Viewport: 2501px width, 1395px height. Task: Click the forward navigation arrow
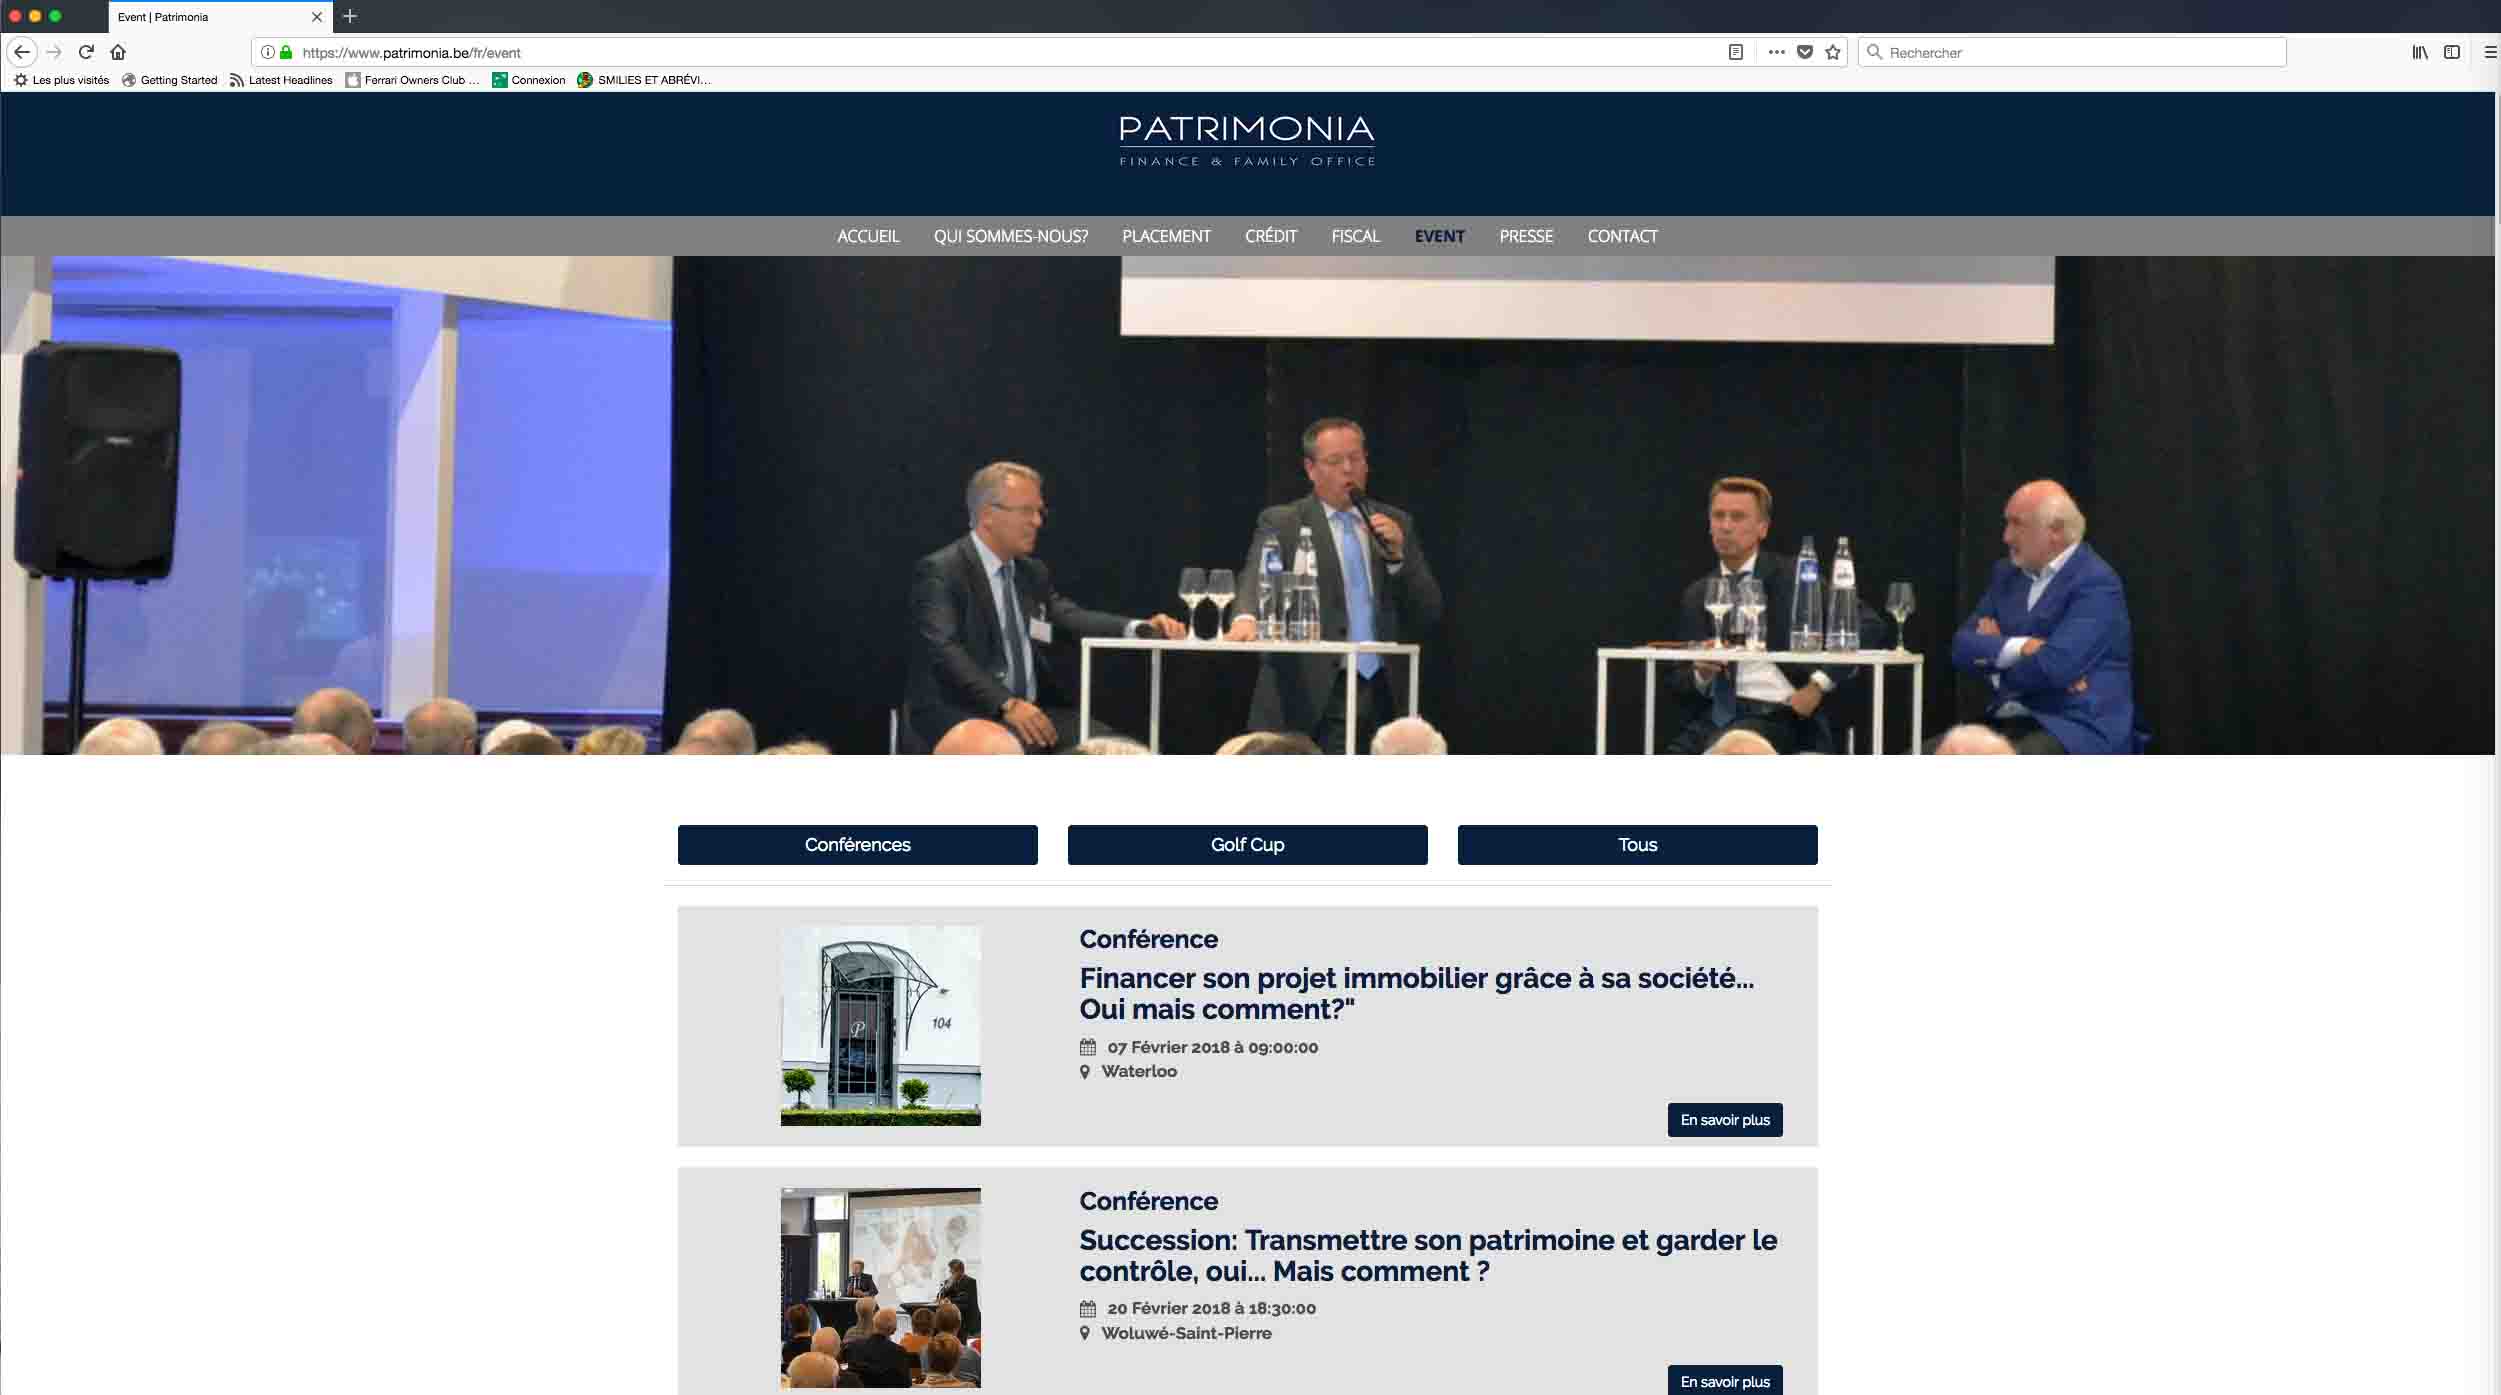click(54, 52)
